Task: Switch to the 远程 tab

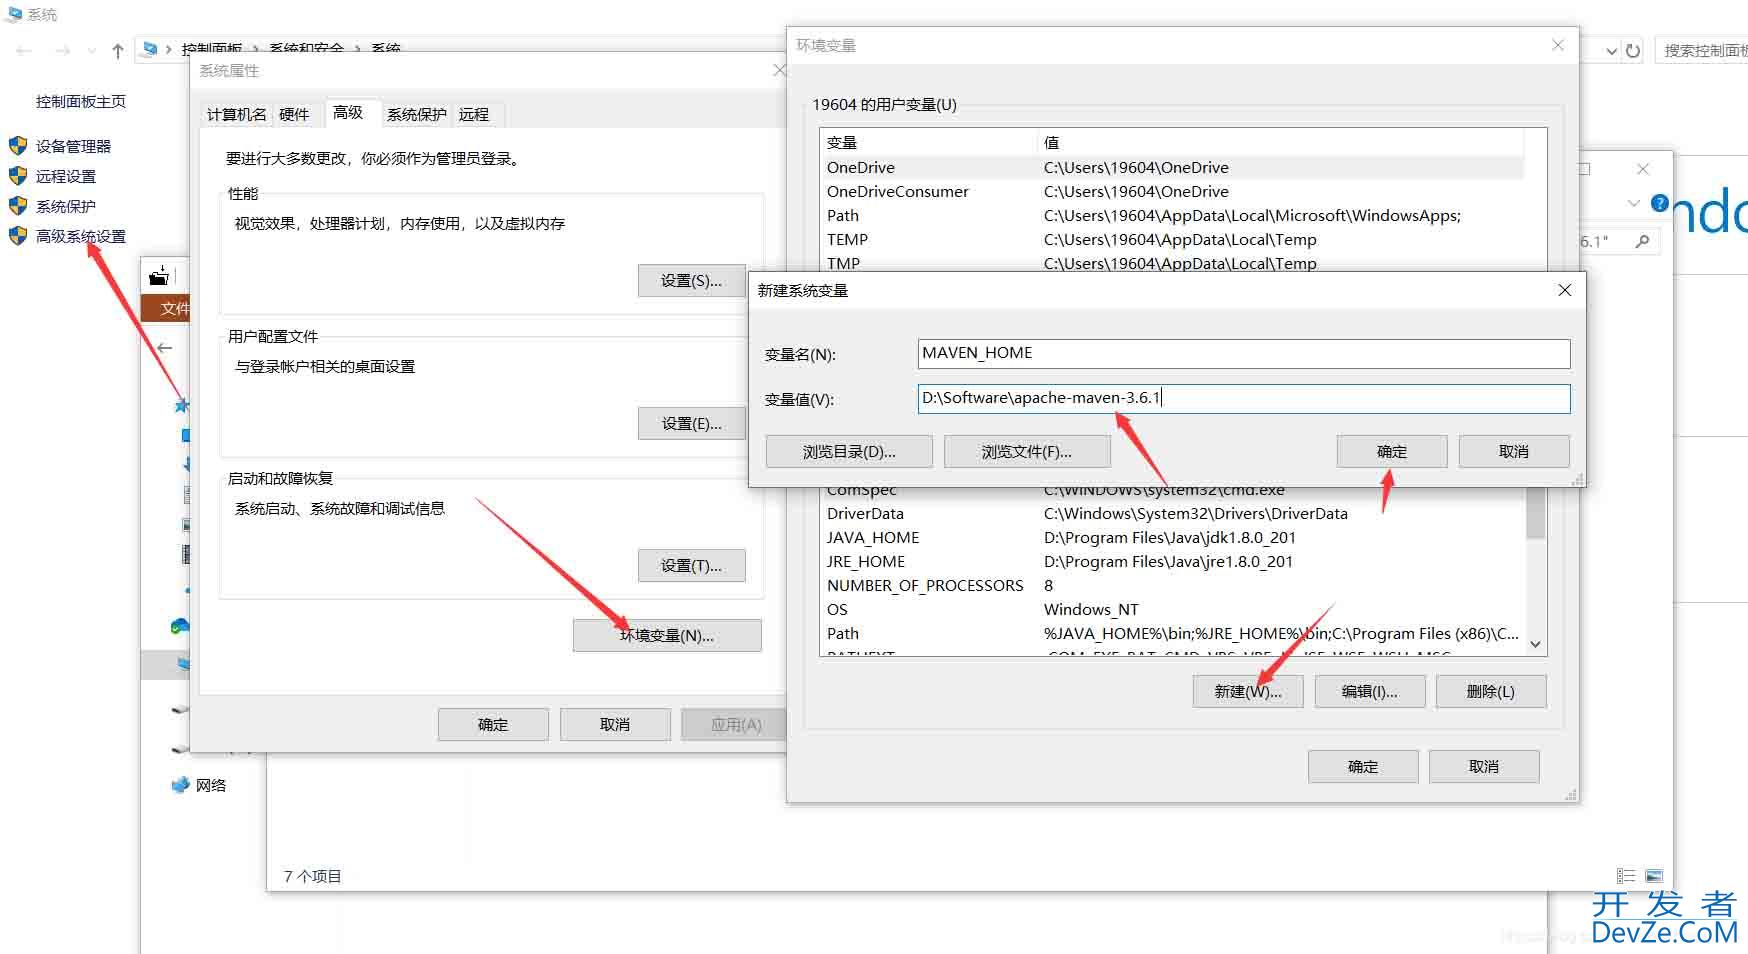Action: click(x=474, y=114)
